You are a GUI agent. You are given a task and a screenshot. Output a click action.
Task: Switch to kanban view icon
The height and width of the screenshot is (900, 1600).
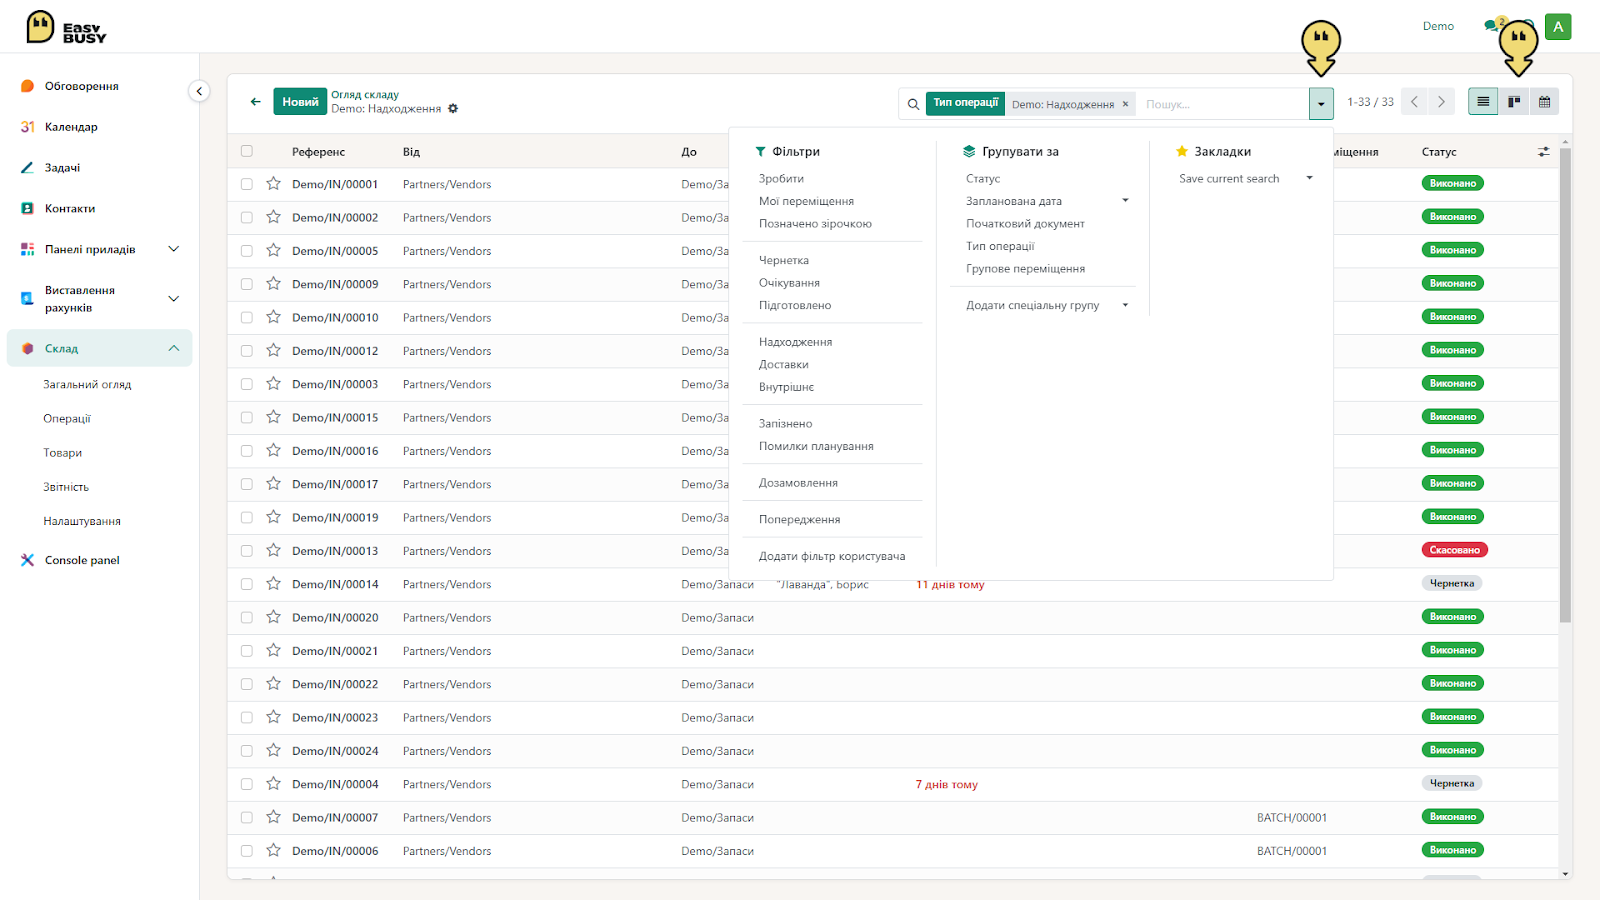1514,102
